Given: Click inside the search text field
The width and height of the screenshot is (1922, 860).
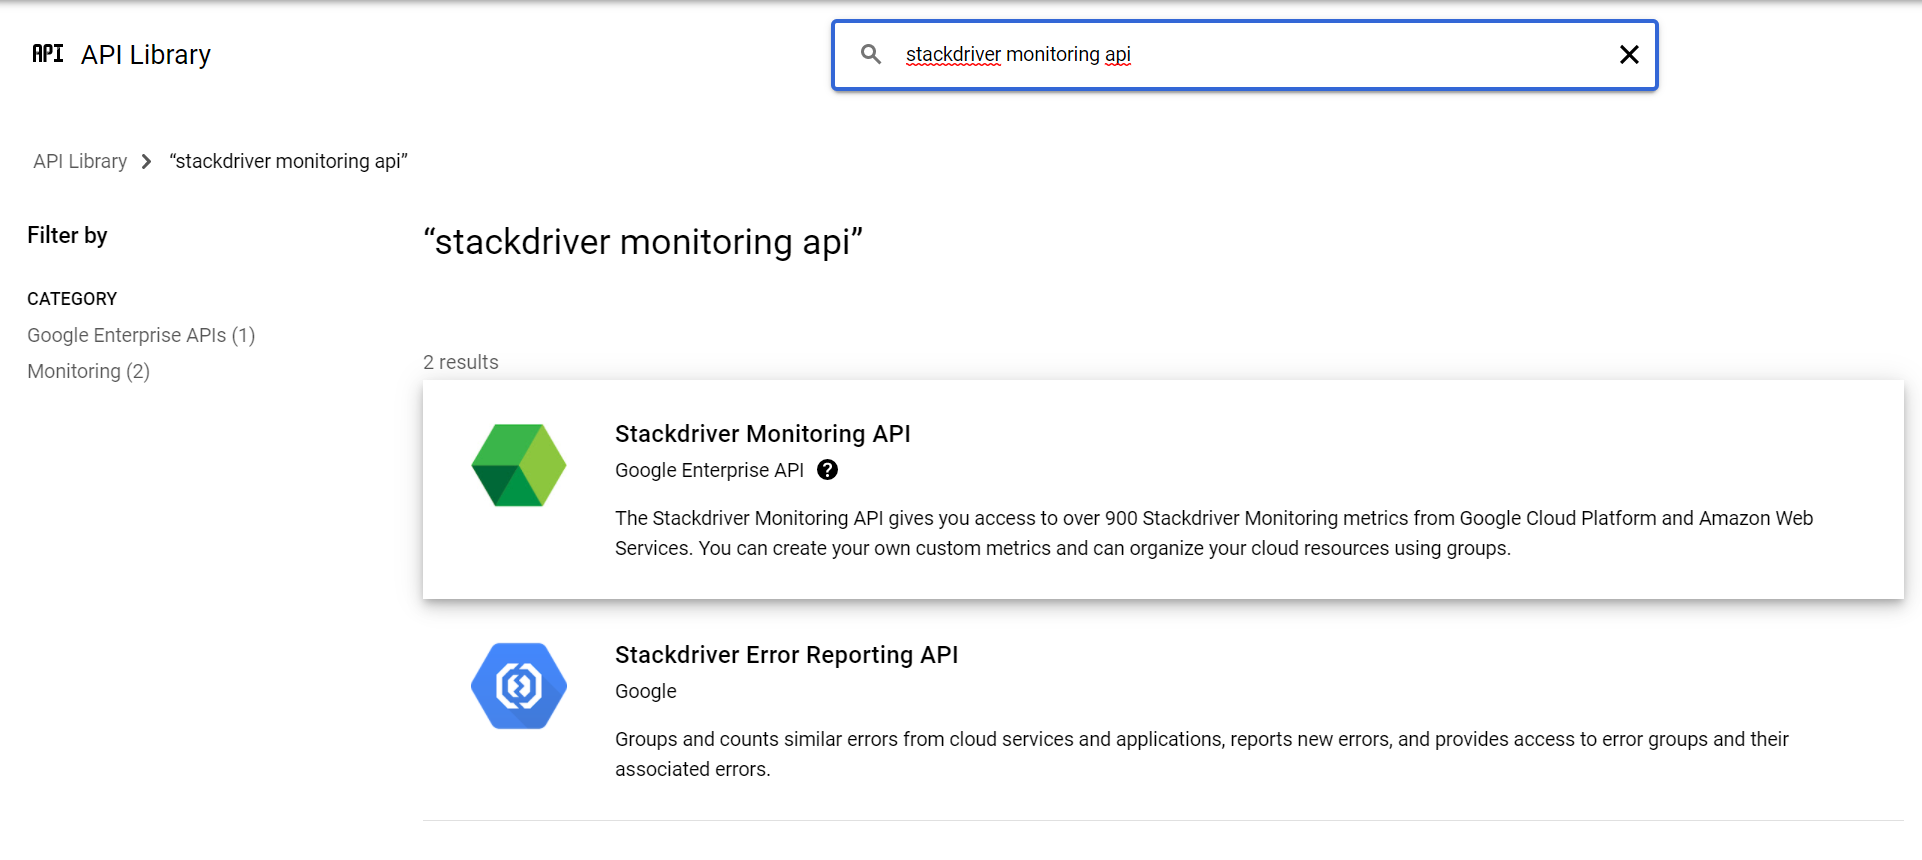Looking at the screenshot, I should [x=1250, y=55].
